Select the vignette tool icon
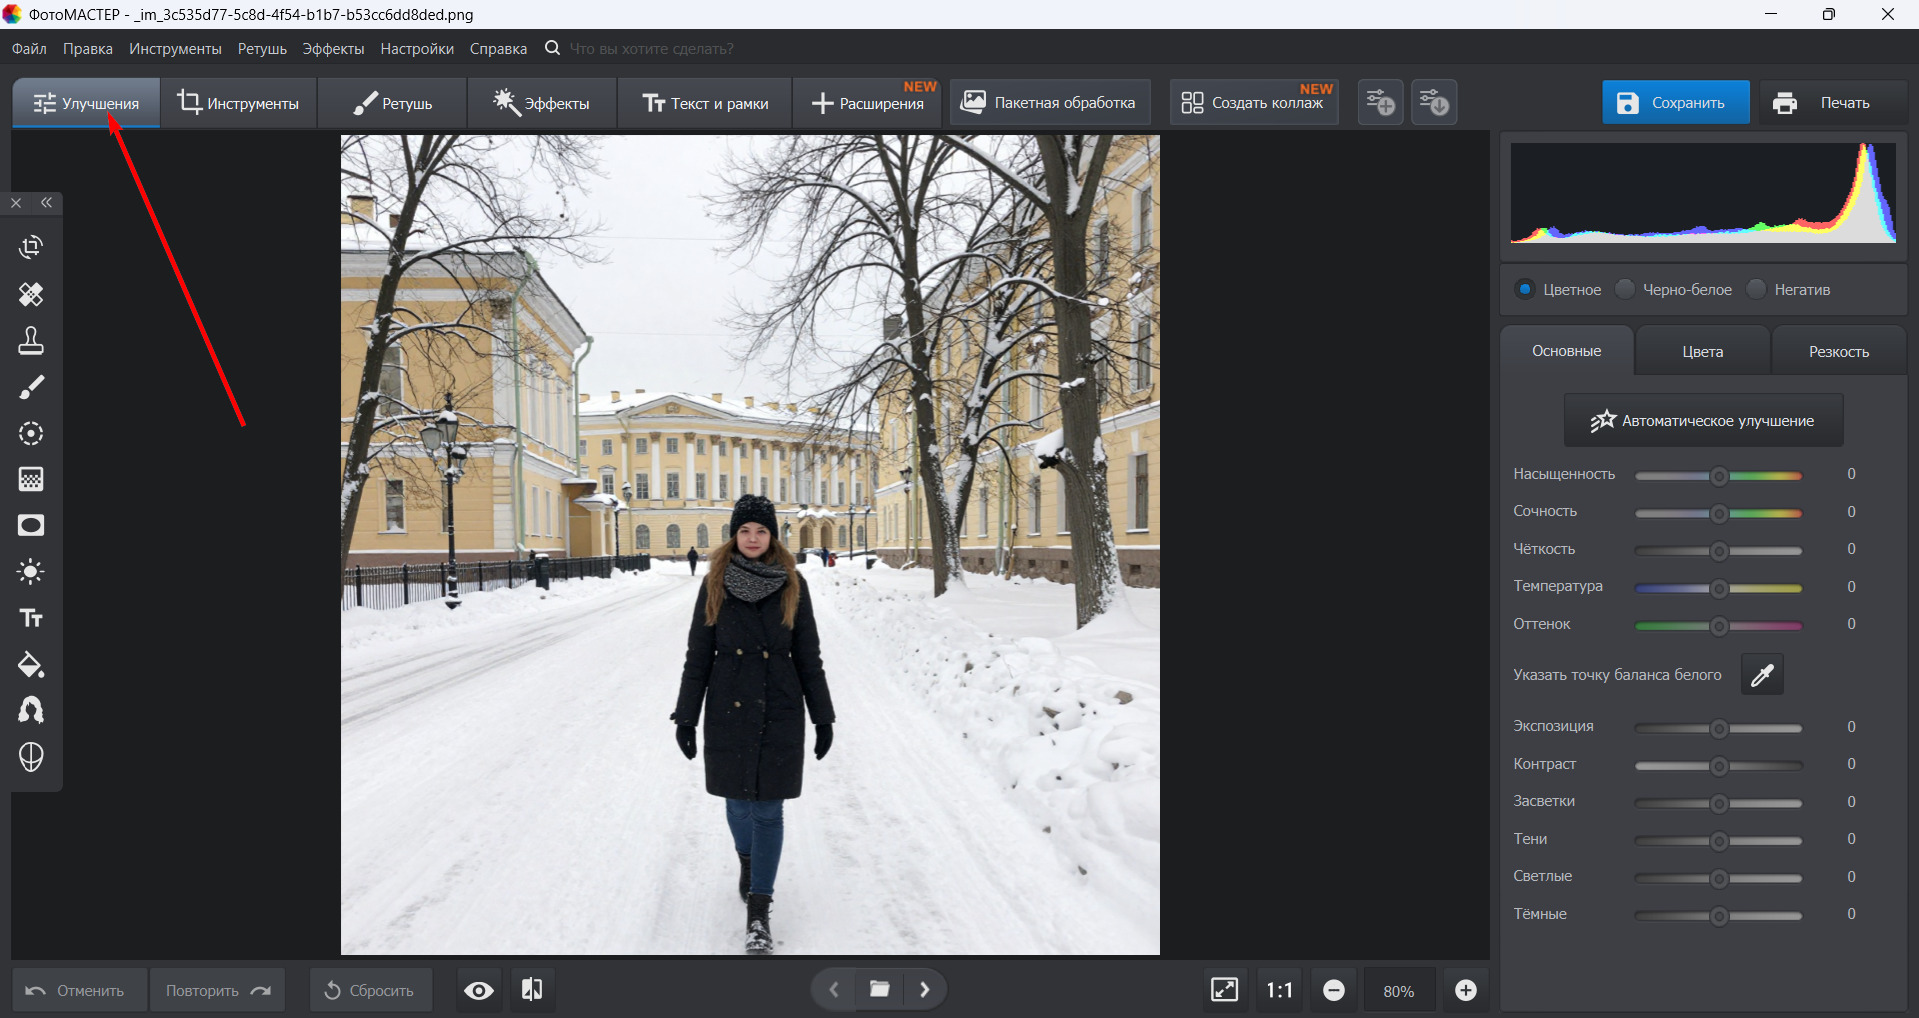The height and width of the screenshot is (1018, 1919). pyautogui.click(x=31, y=526)
